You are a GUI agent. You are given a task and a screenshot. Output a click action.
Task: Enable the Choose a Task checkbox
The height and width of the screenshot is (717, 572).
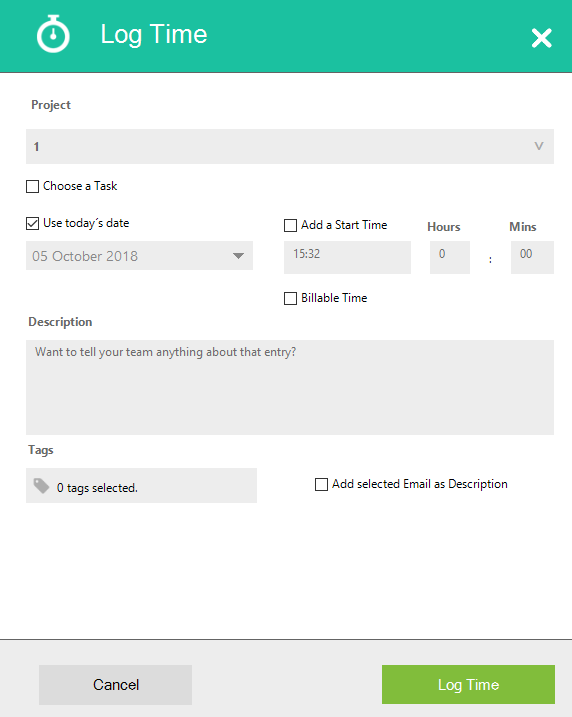coord(32,187)
